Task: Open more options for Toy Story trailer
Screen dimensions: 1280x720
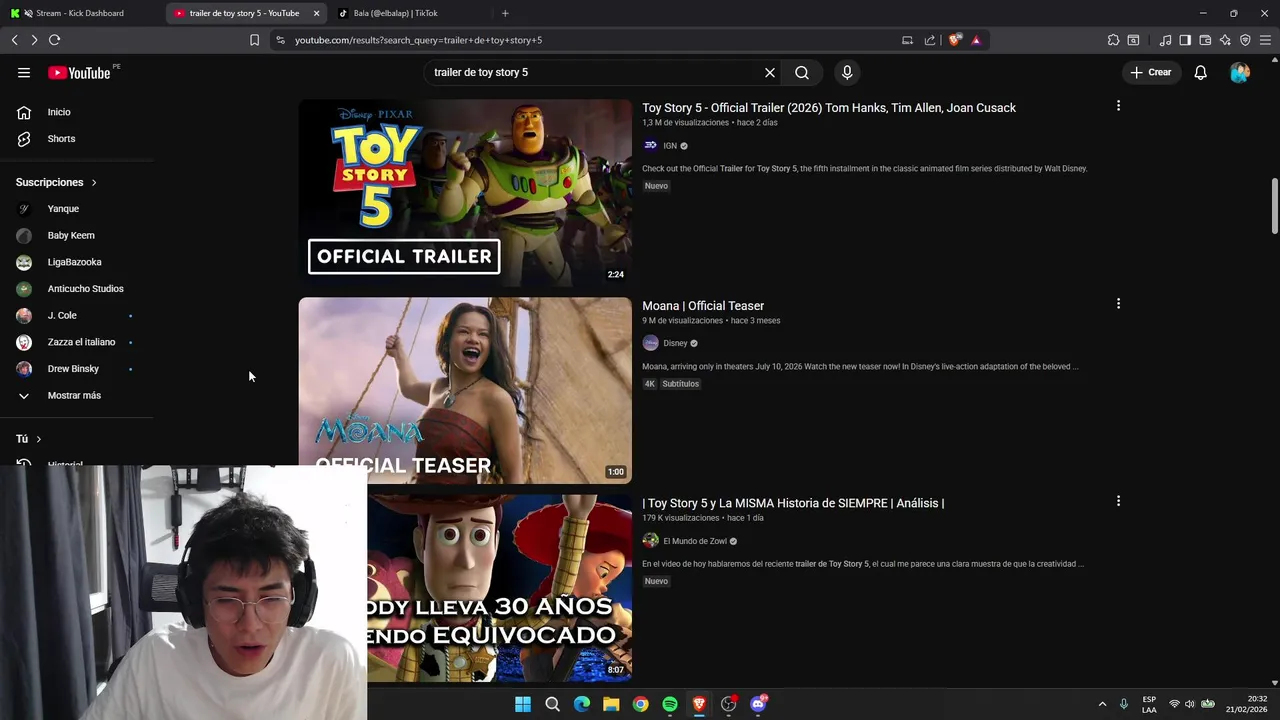Action: 1118,105
